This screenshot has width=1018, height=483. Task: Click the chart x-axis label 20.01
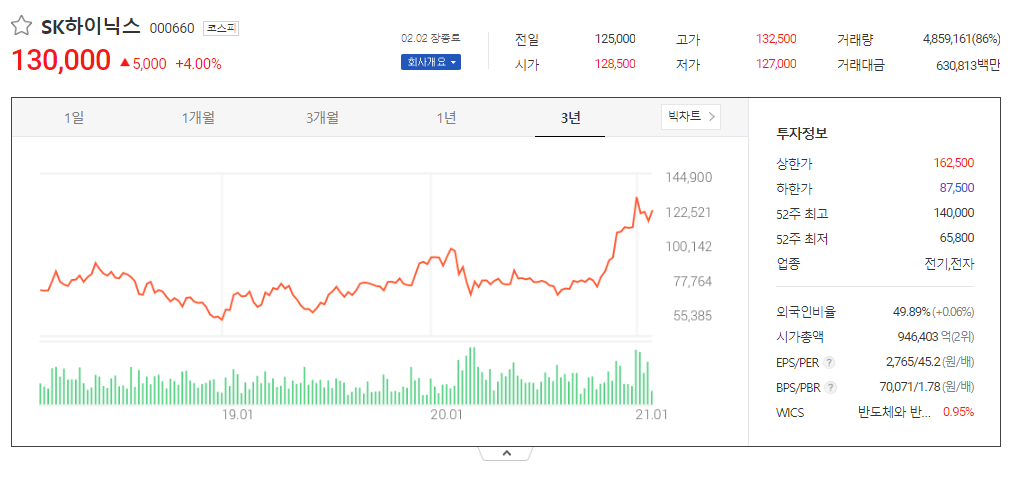click(x=446, y=414)
